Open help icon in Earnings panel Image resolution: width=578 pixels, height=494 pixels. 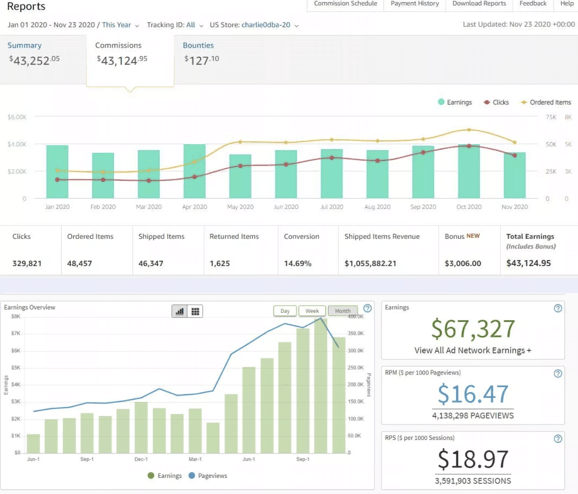point(558,308)
